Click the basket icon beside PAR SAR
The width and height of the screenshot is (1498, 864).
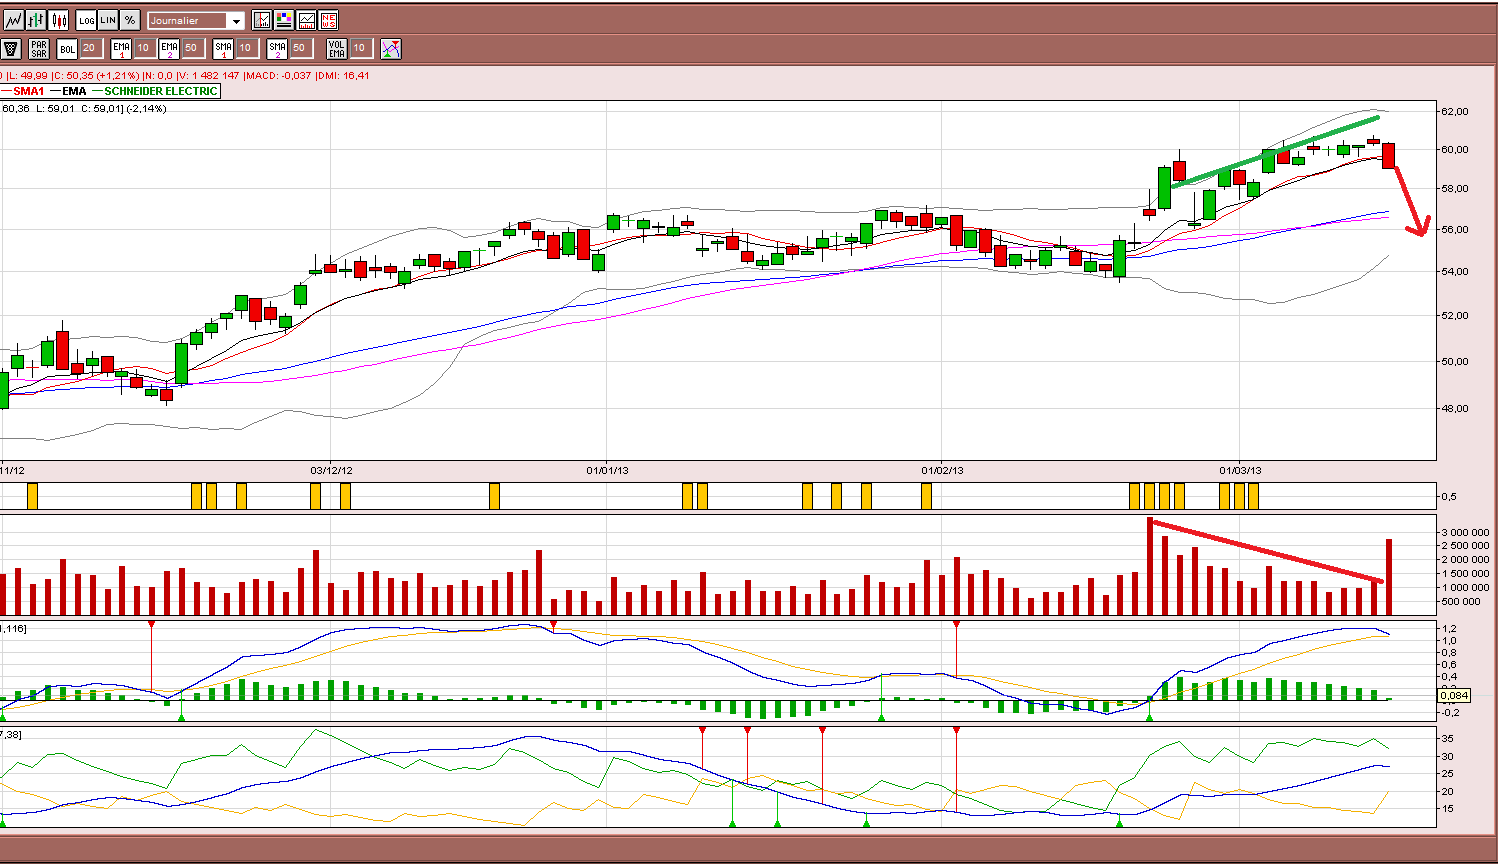(11, 48)
